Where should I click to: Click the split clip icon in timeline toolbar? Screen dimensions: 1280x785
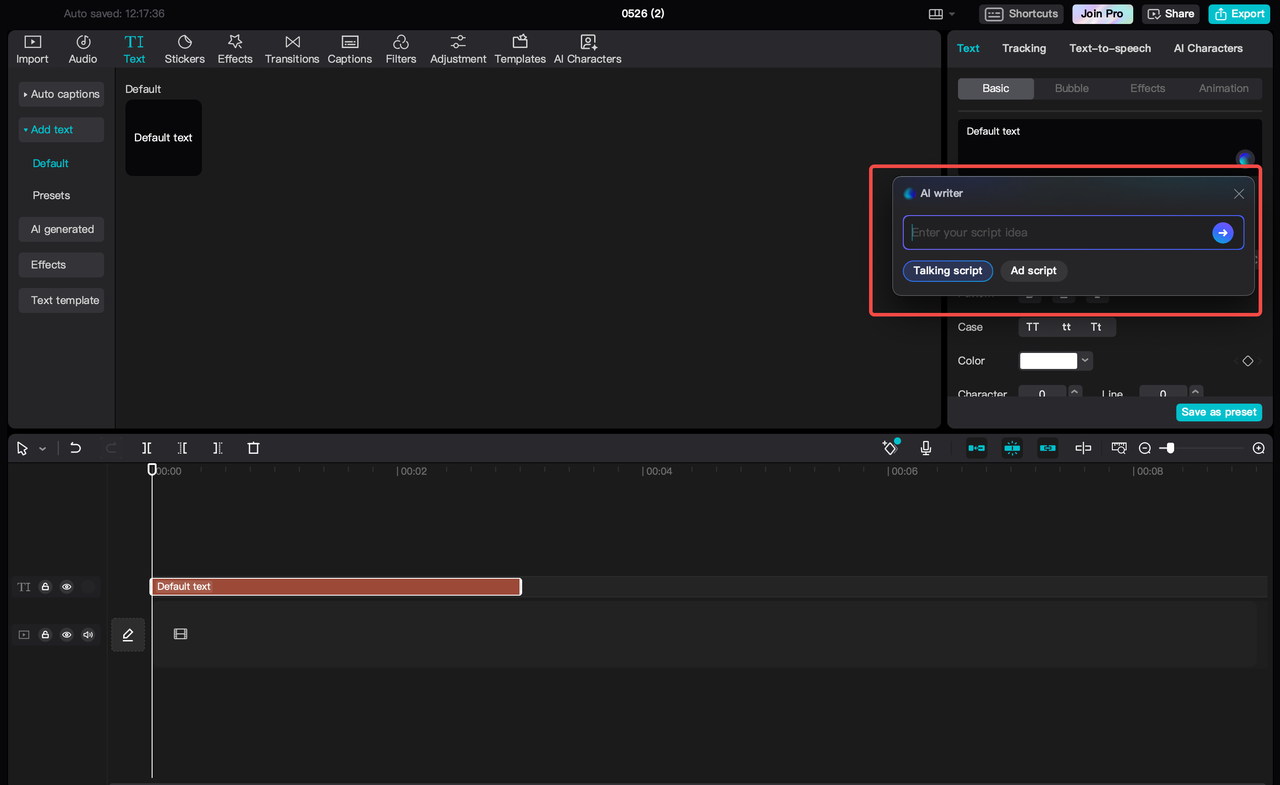[x=146, y=448]
